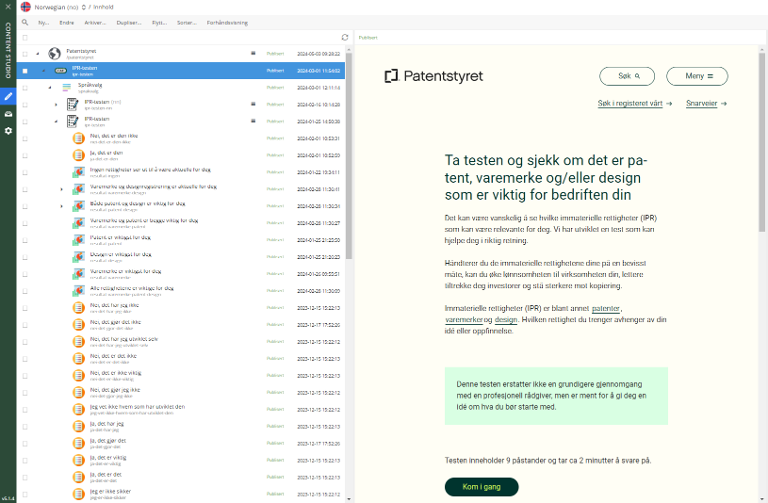Click the Norwegian flag project icon
Viewport: 768px width, 503px height.
(26, 7)
